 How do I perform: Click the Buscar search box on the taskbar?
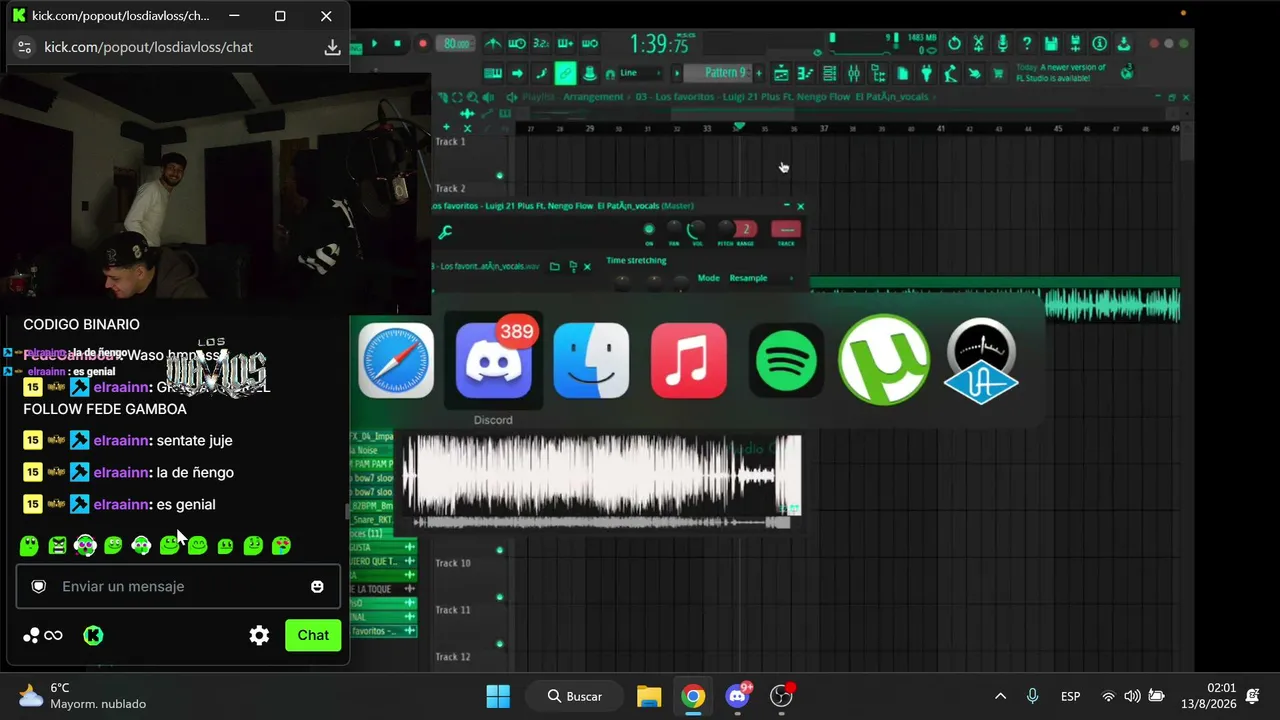575,696
